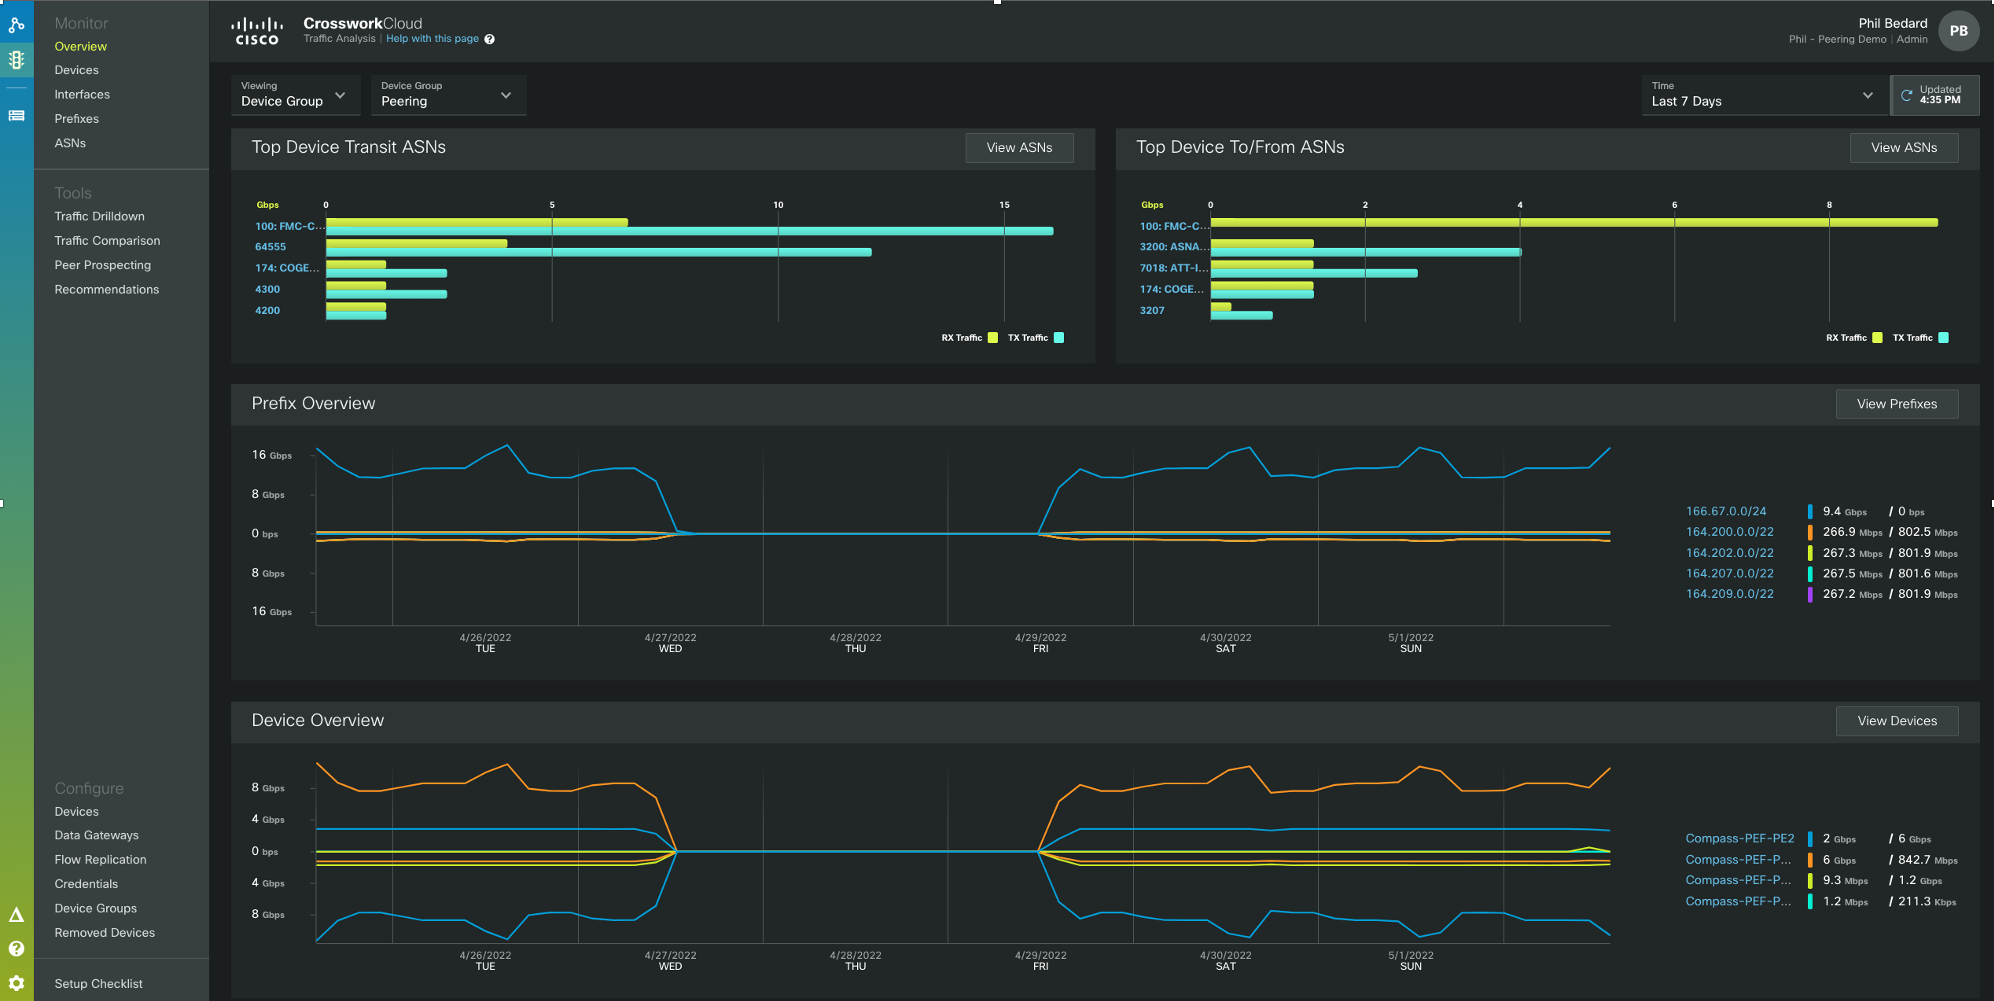Select the traffic light Traffic Analysis icon
Viewport: 1994px width, 1001px height.
coord(17,60)
